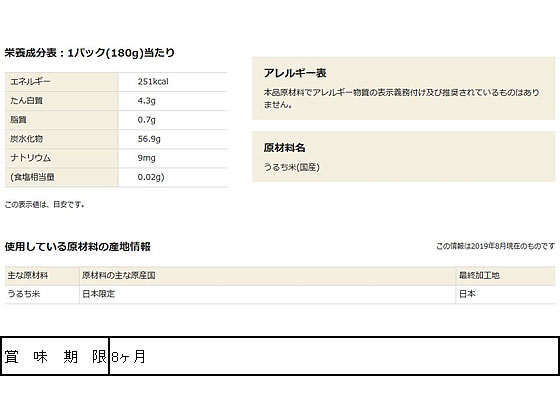Select the 0.02g) salt equivalent value

click(x=151, y=177)
